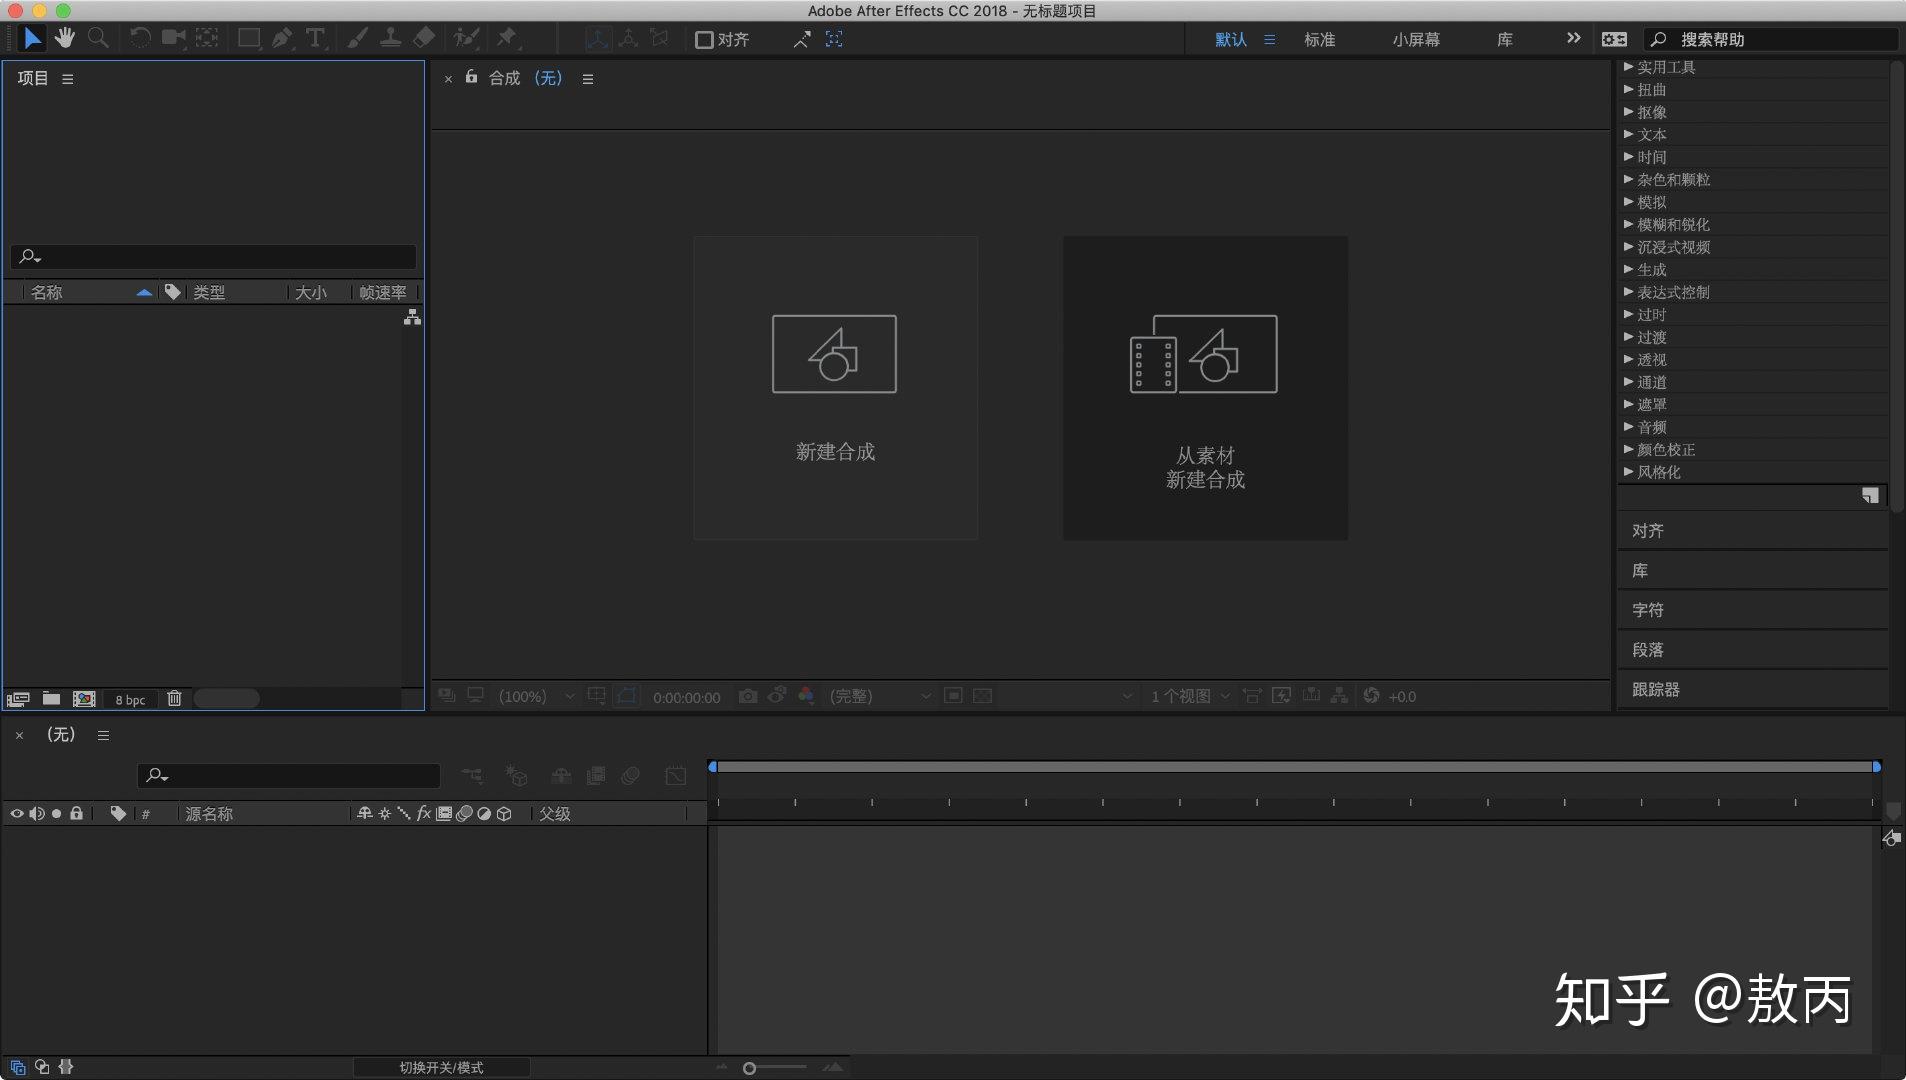Click the 新建合成 new composition card

(835, 388)
